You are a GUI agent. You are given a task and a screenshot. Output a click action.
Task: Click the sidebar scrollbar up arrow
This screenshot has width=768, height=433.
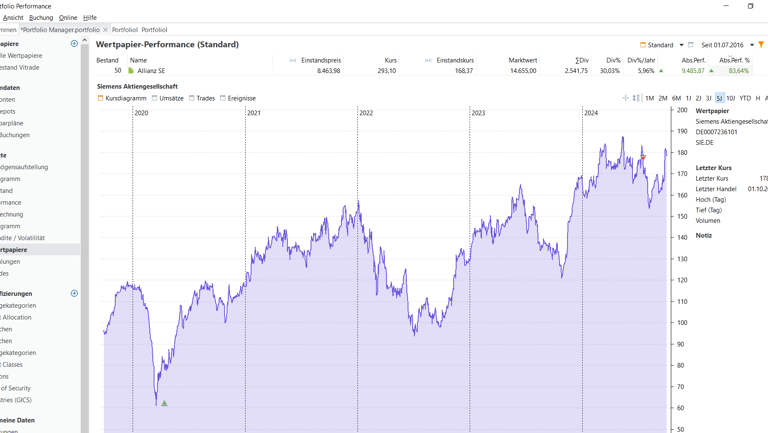(x=85, y=40)
